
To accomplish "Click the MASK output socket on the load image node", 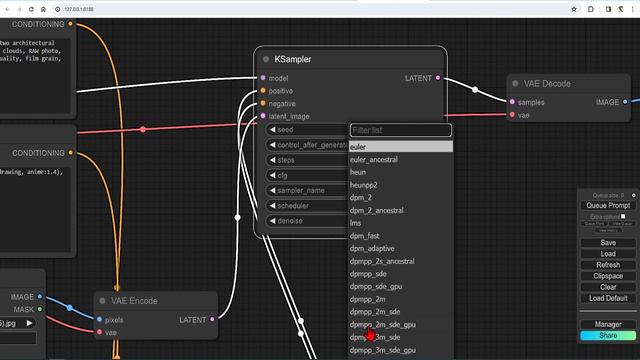I will [x=40, y=309].
